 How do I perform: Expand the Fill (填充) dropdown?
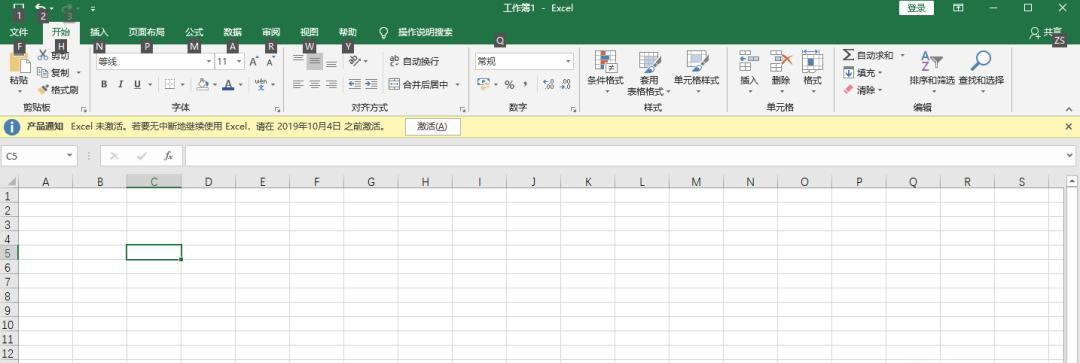880,73
